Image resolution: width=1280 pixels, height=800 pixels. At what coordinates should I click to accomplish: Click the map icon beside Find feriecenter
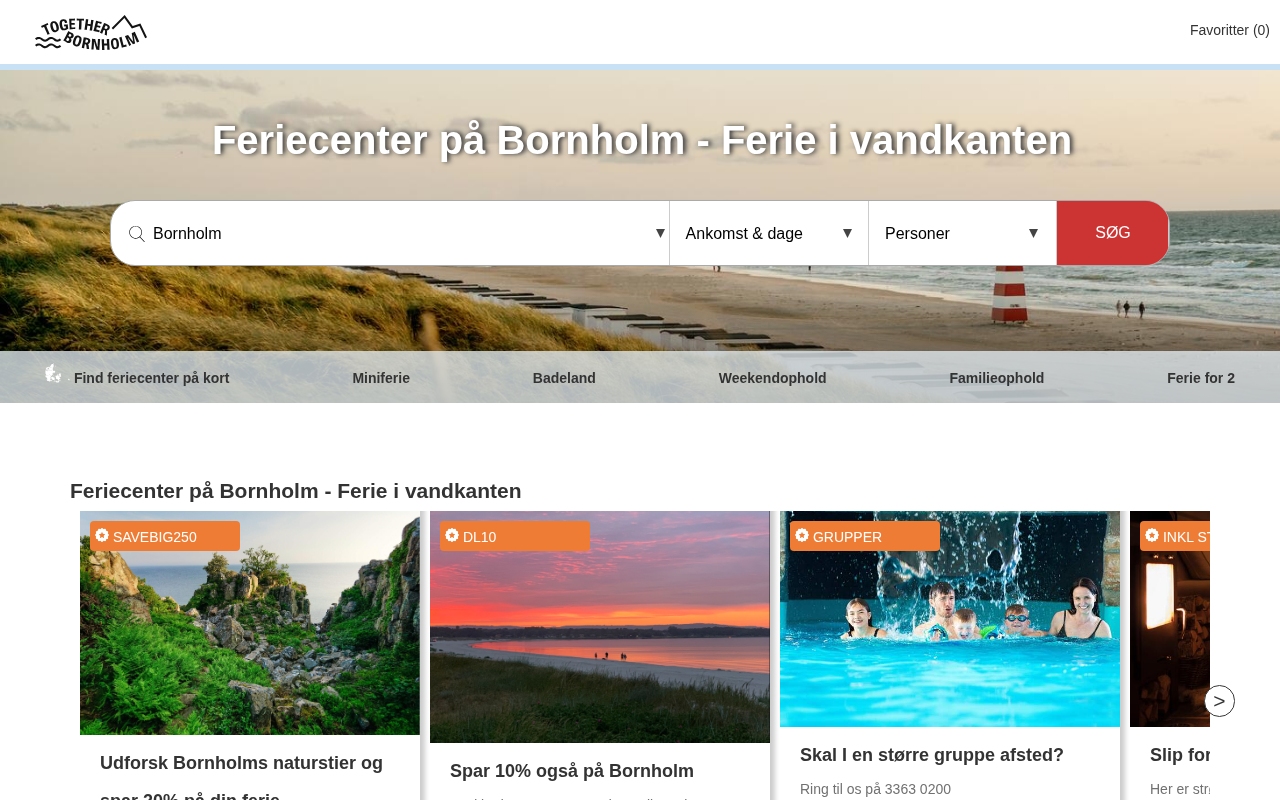pyautogui.click(x=53, y=373)
